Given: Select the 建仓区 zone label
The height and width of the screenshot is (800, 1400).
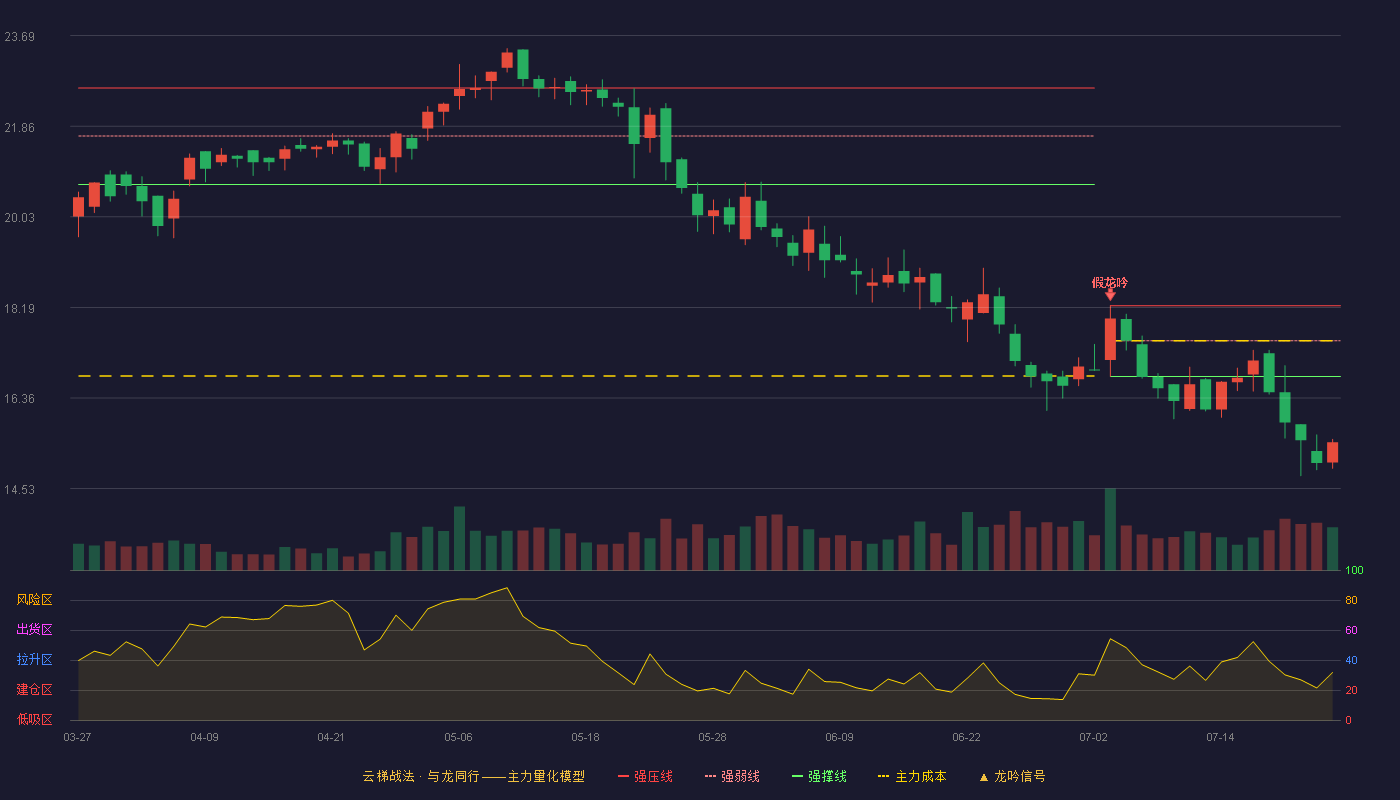Looking at the screenshot, I should (x=34, y=690).
